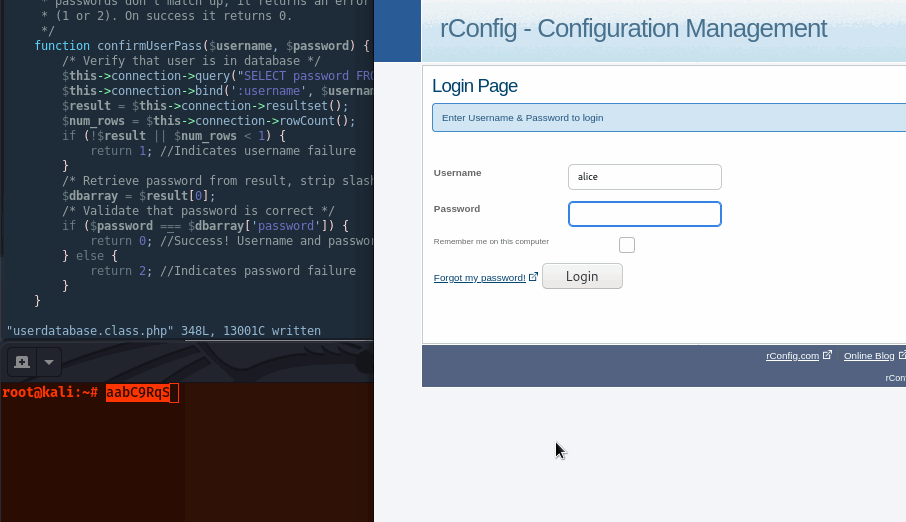Click the new terminal tab icon
This screenshot has width=906, height=522.
click(22, 362)
